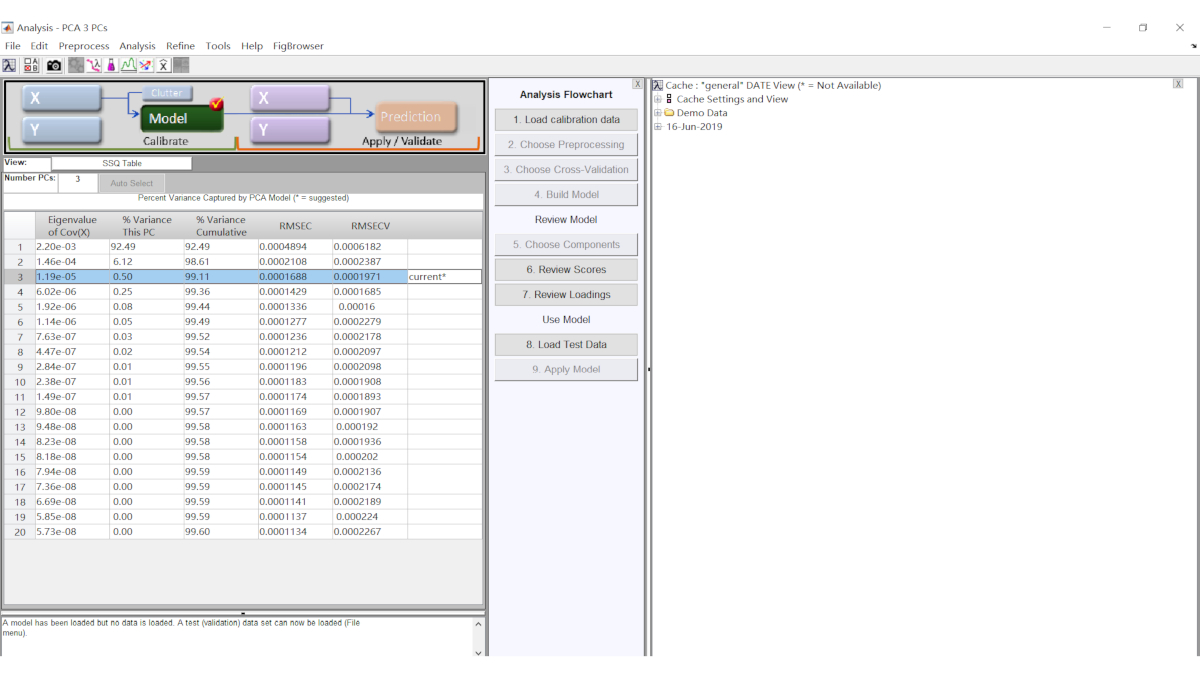Expand the Demo Data tree node
Screen dimensions: 1200x675
pos(657,113)
